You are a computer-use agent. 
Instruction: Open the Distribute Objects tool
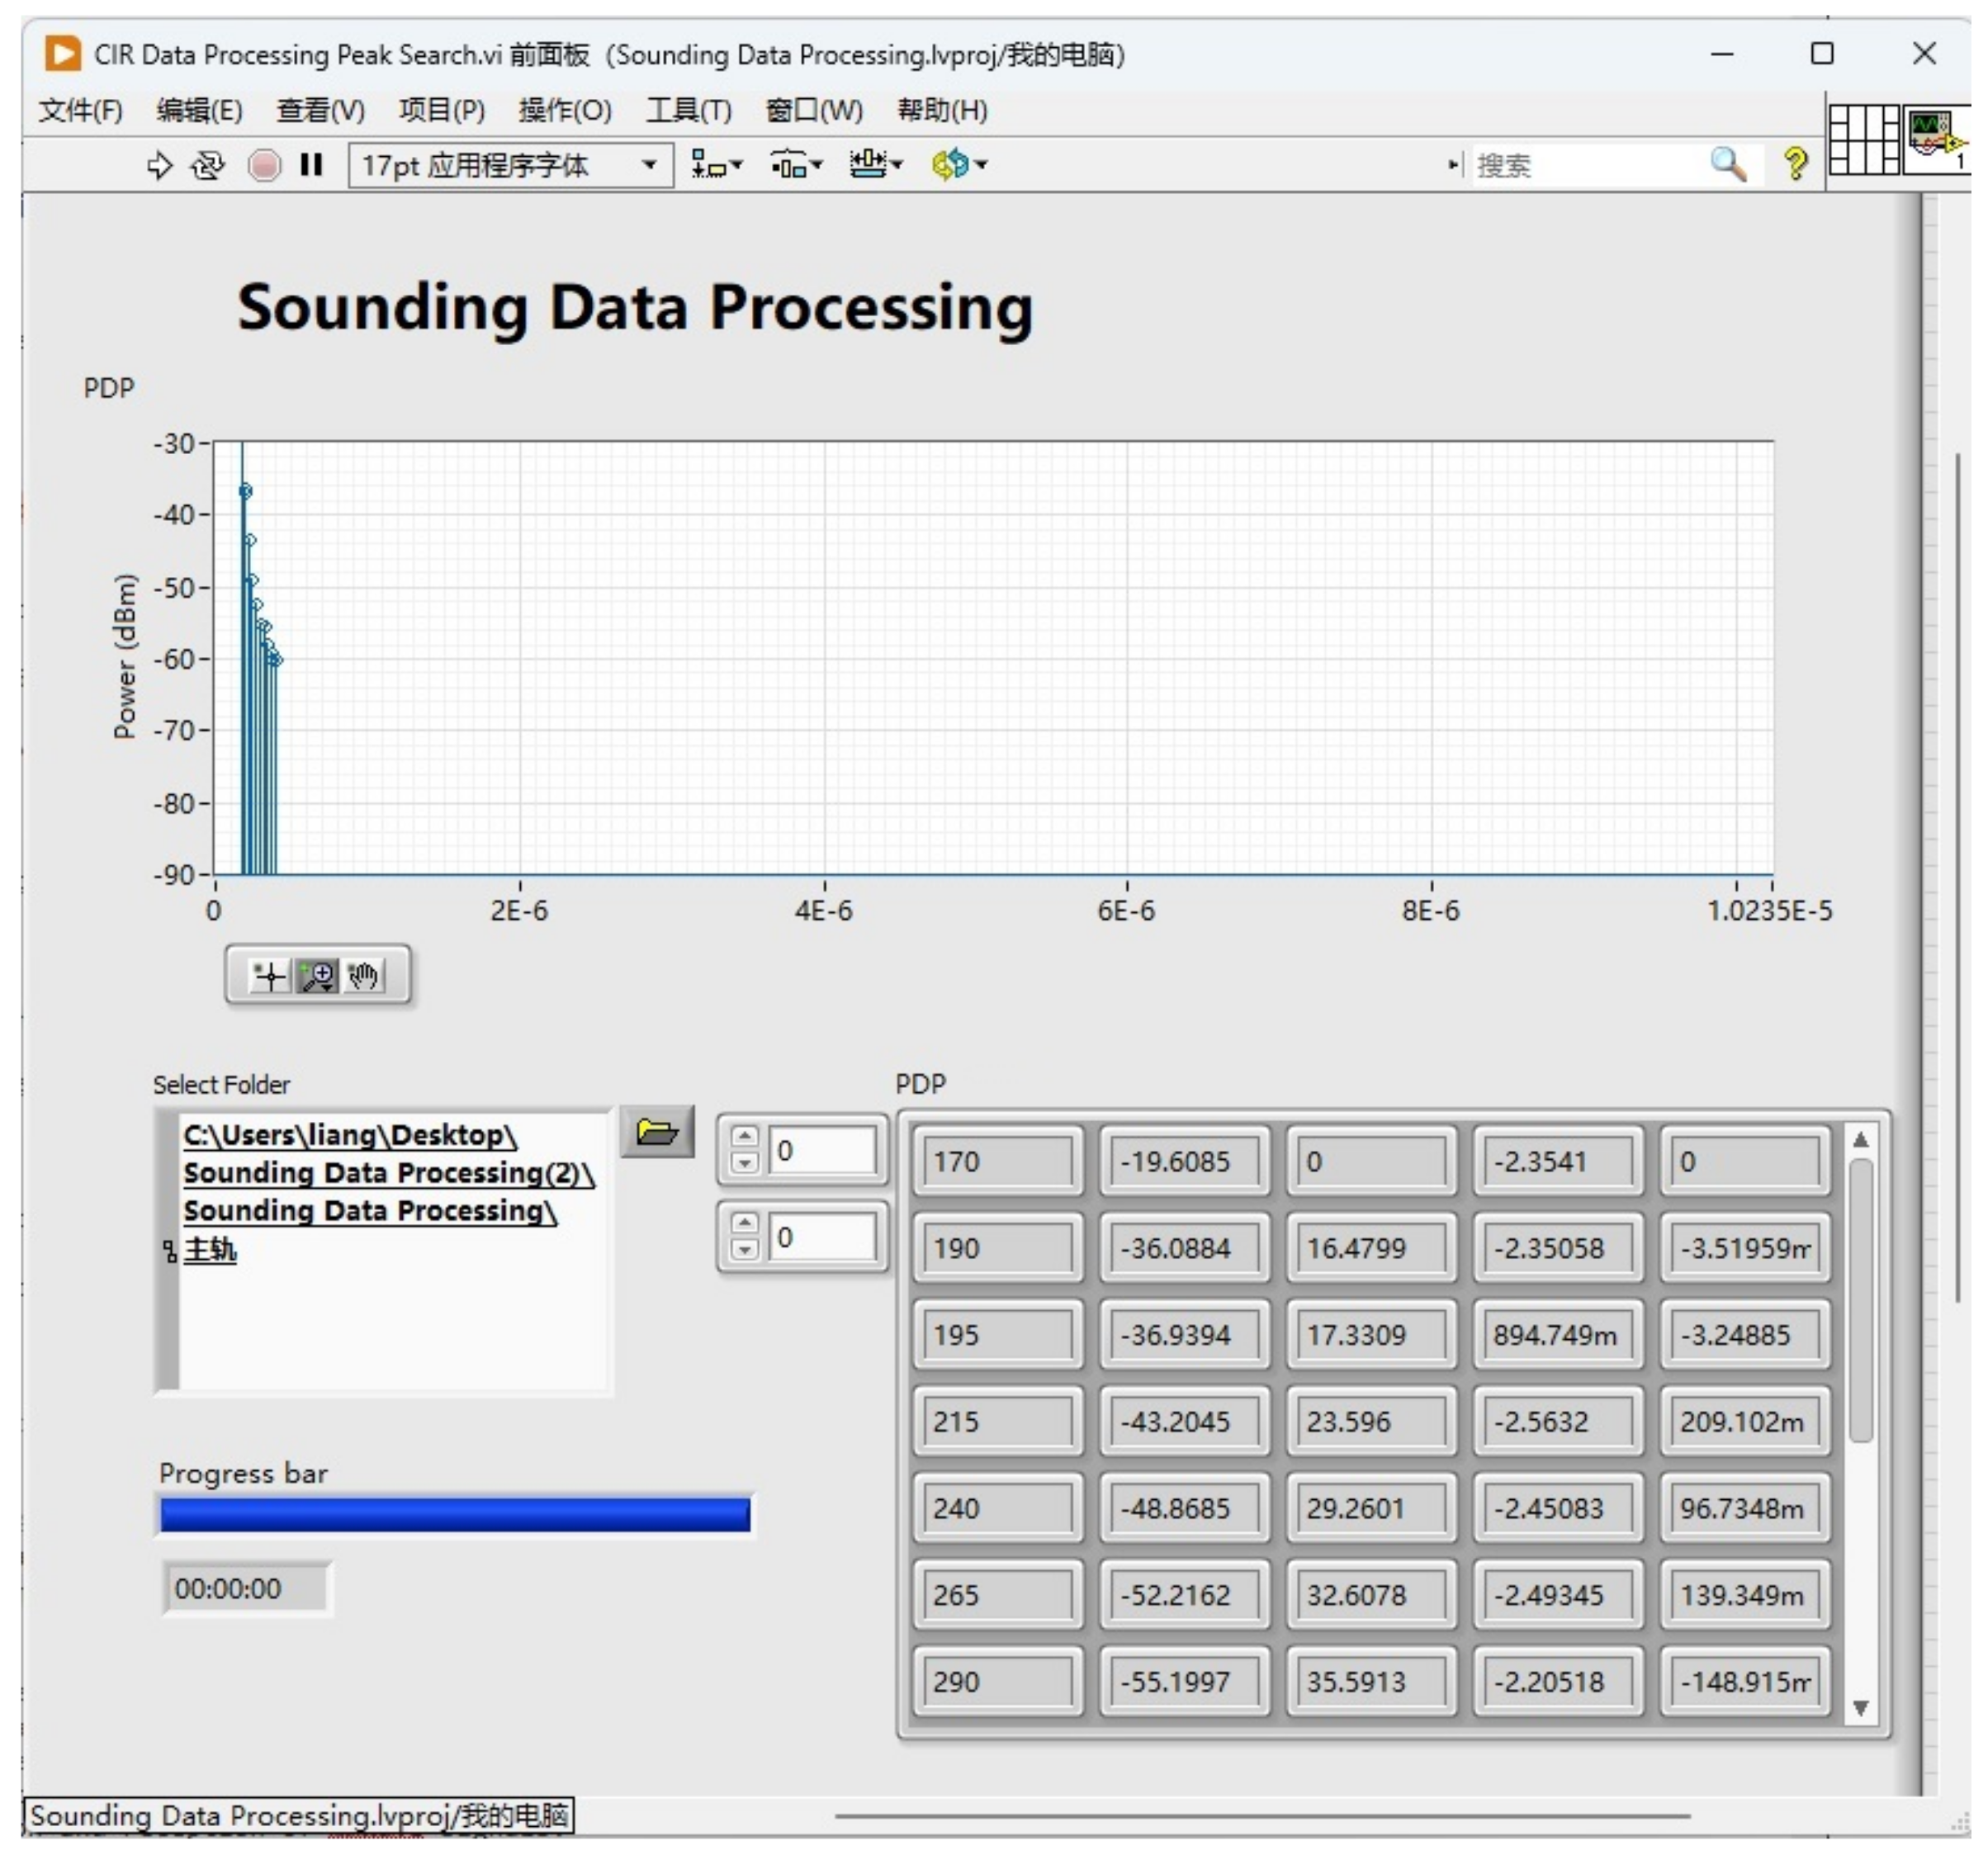pos(796,165)
